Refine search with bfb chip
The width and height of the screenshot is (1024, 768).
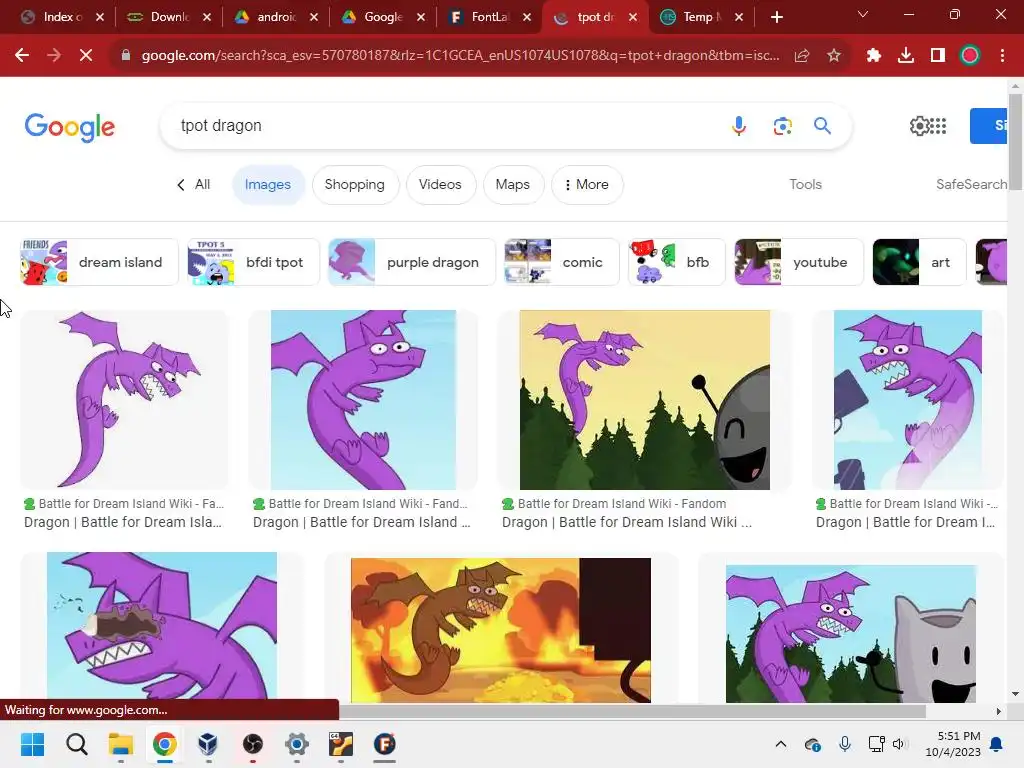[677, 262]
